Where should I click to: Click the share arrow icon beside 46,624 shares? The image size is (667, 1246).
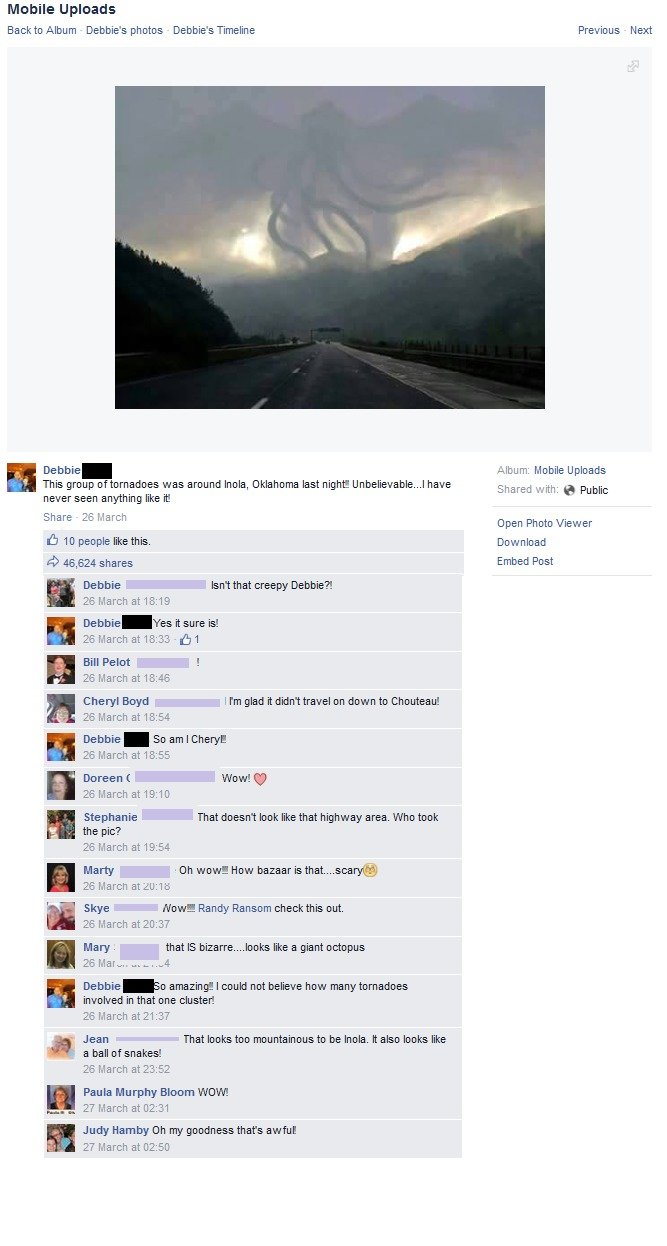pos(53,563)
